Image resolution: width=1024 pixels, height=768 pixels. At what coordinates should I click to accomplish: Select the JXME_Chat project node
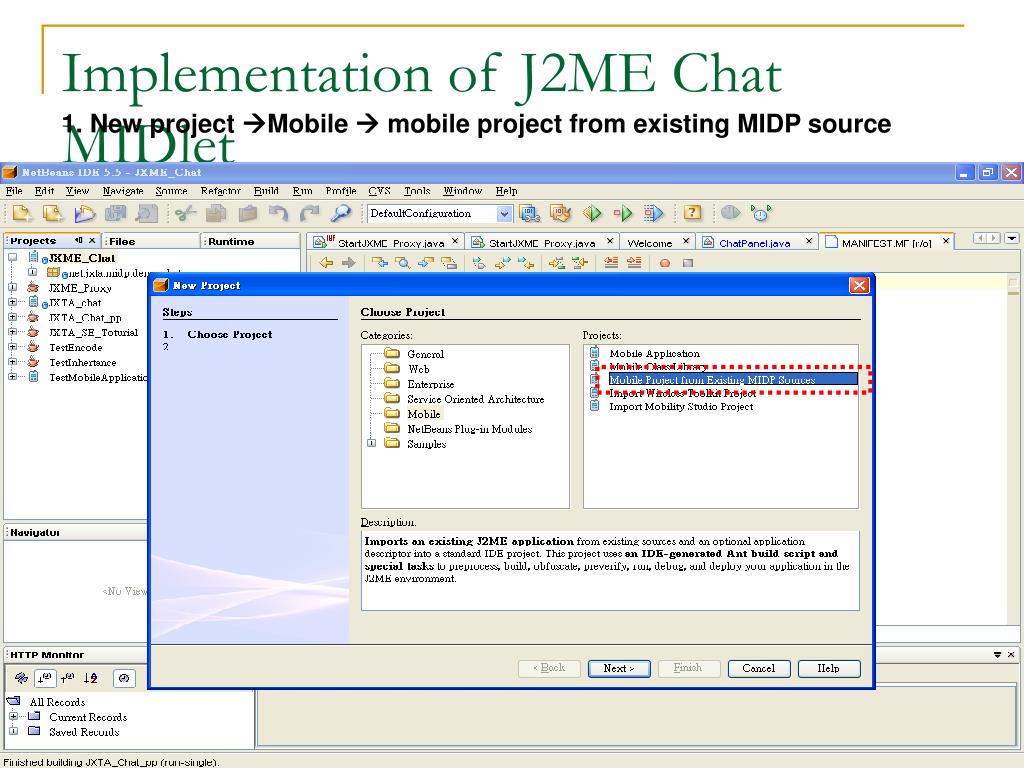82,258
